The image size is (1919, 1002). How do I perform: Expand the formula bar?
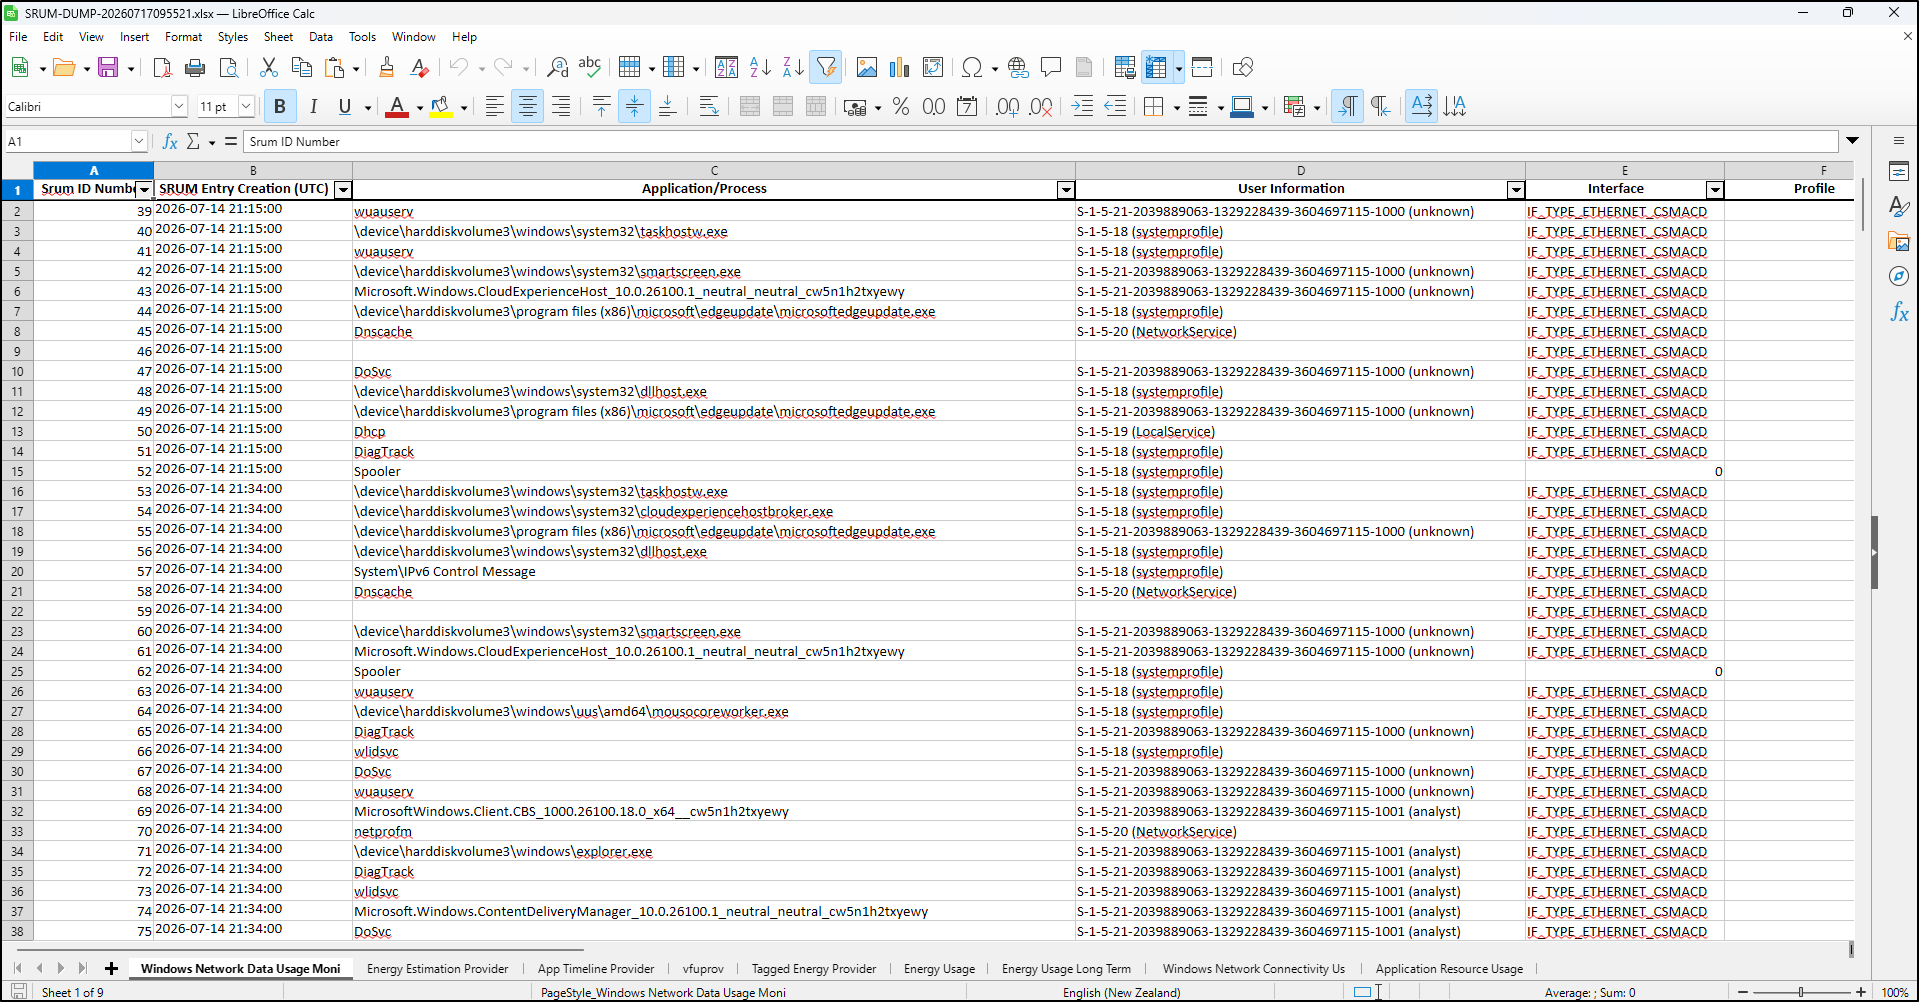(1852, 141)
